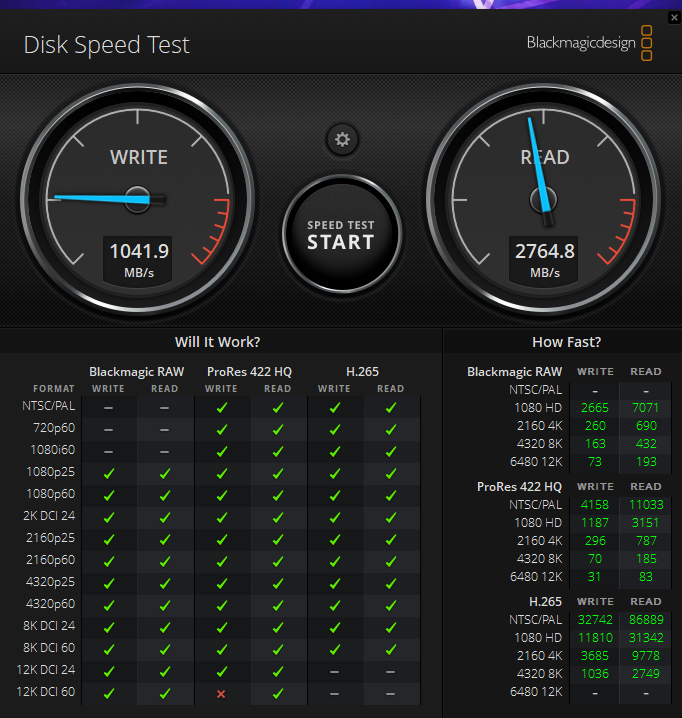
Task: Click Blackmagic RAW 1080 HD read value 7071
Action: [x=646, y=408]
